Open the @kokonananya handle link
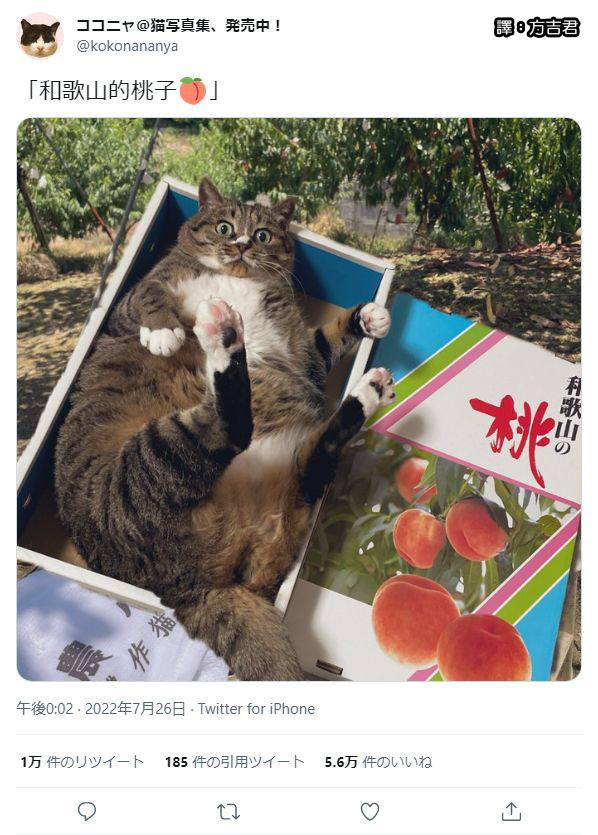The height and width of the screenshot is (835, 598). [127, 46]
